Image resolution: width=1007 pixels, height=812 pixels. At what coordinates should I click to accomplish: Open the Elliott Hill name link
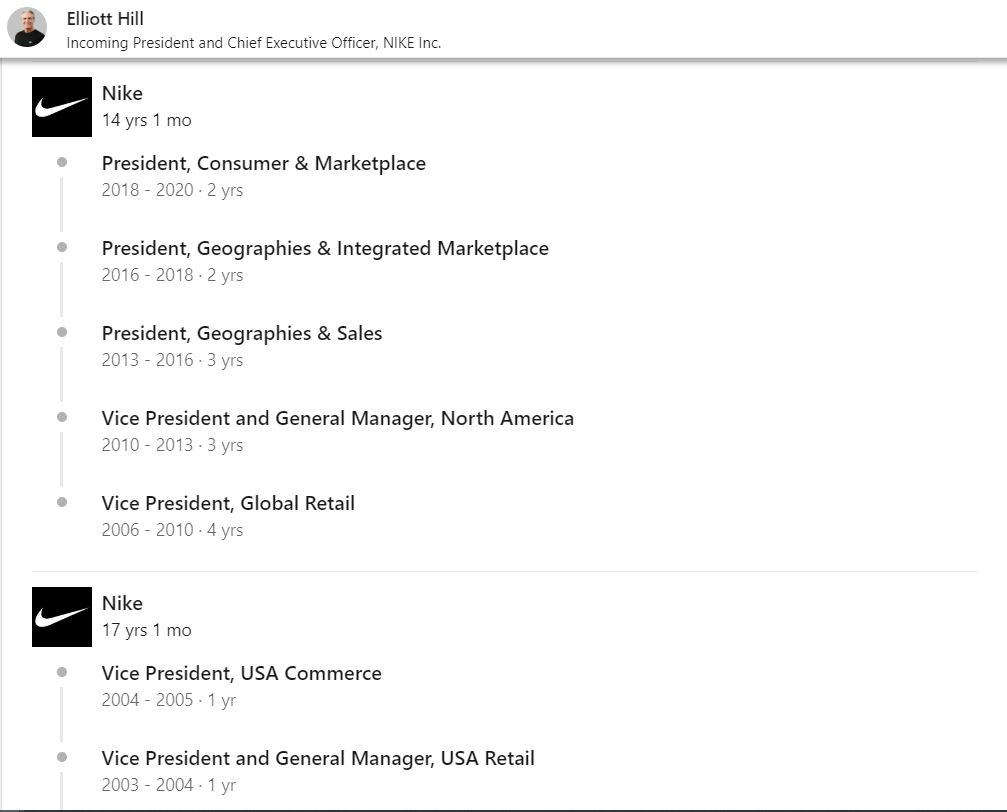point(105,19)
